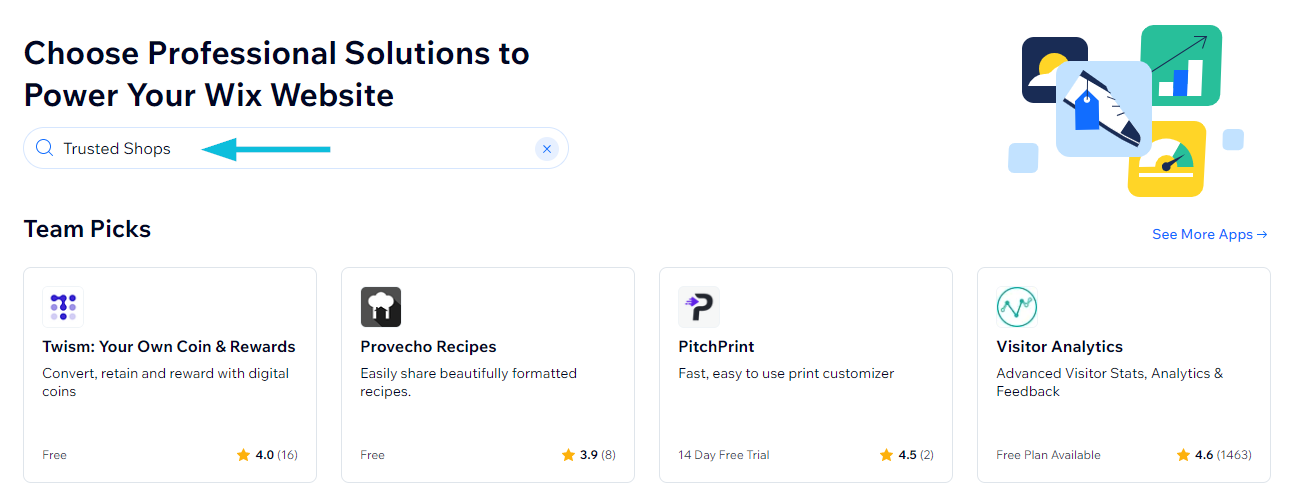1298x498 pixels.
Task: Clear the Trusted Shops search text
Action: [546, 149]
